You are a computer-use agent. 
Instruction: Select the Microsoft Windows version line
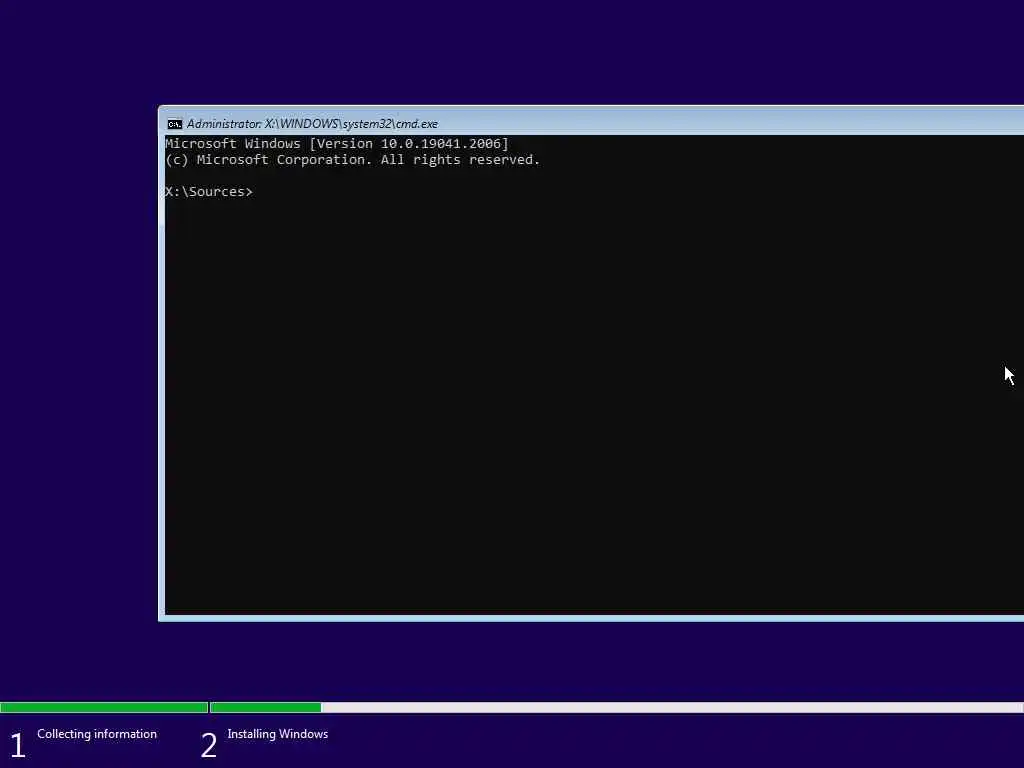click(337, 144)
